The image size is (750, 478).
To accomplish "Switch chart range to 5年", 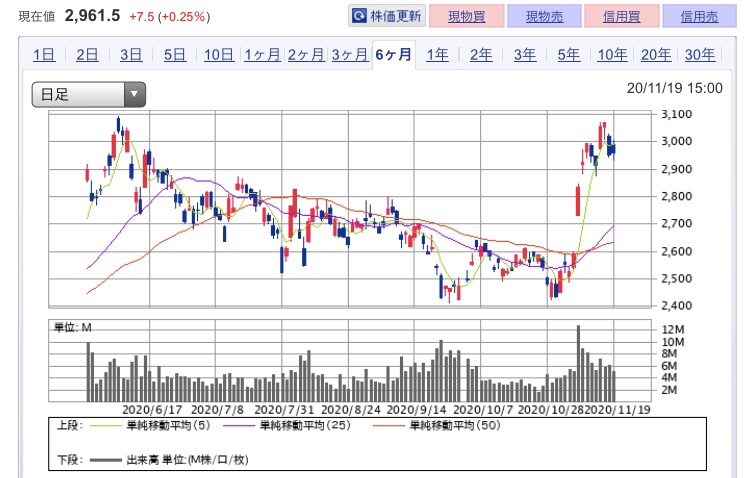I will (569, 55).
